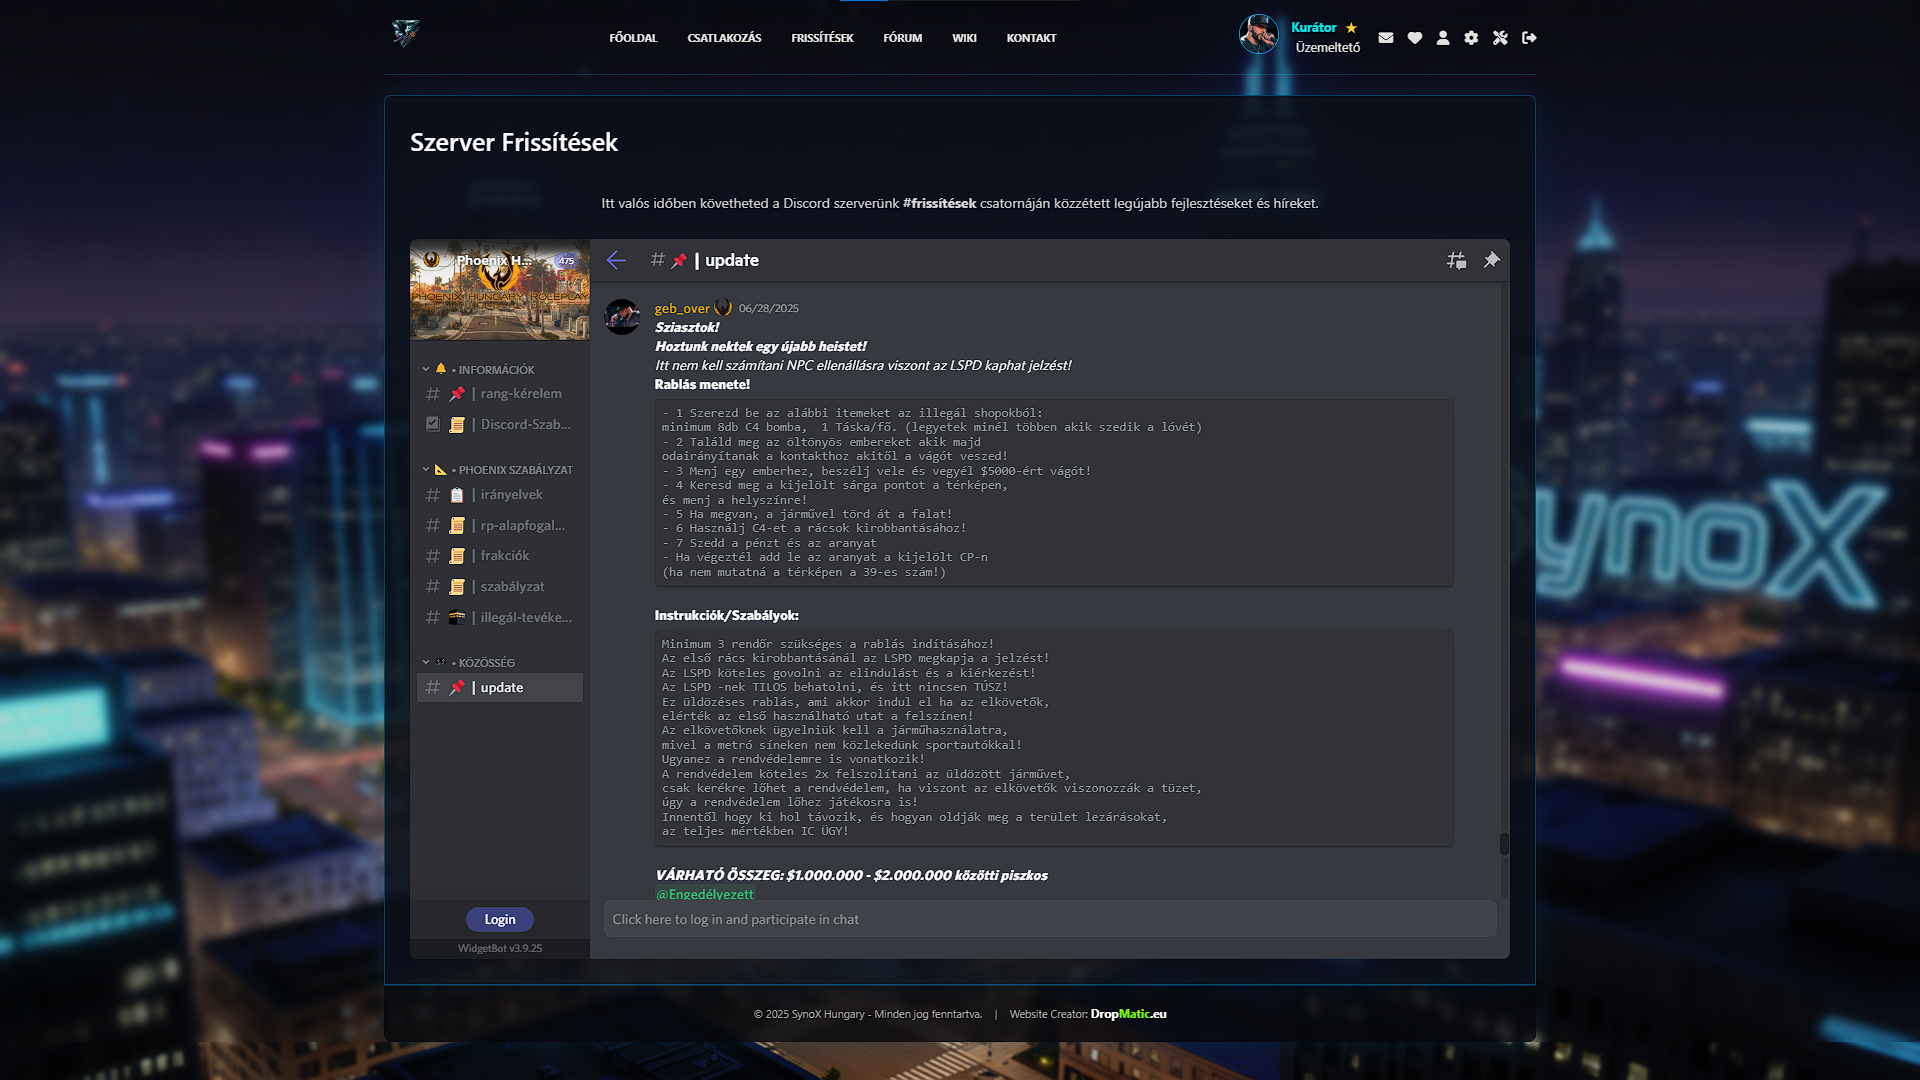Open the threads icon in channel header

(1456, 260)
